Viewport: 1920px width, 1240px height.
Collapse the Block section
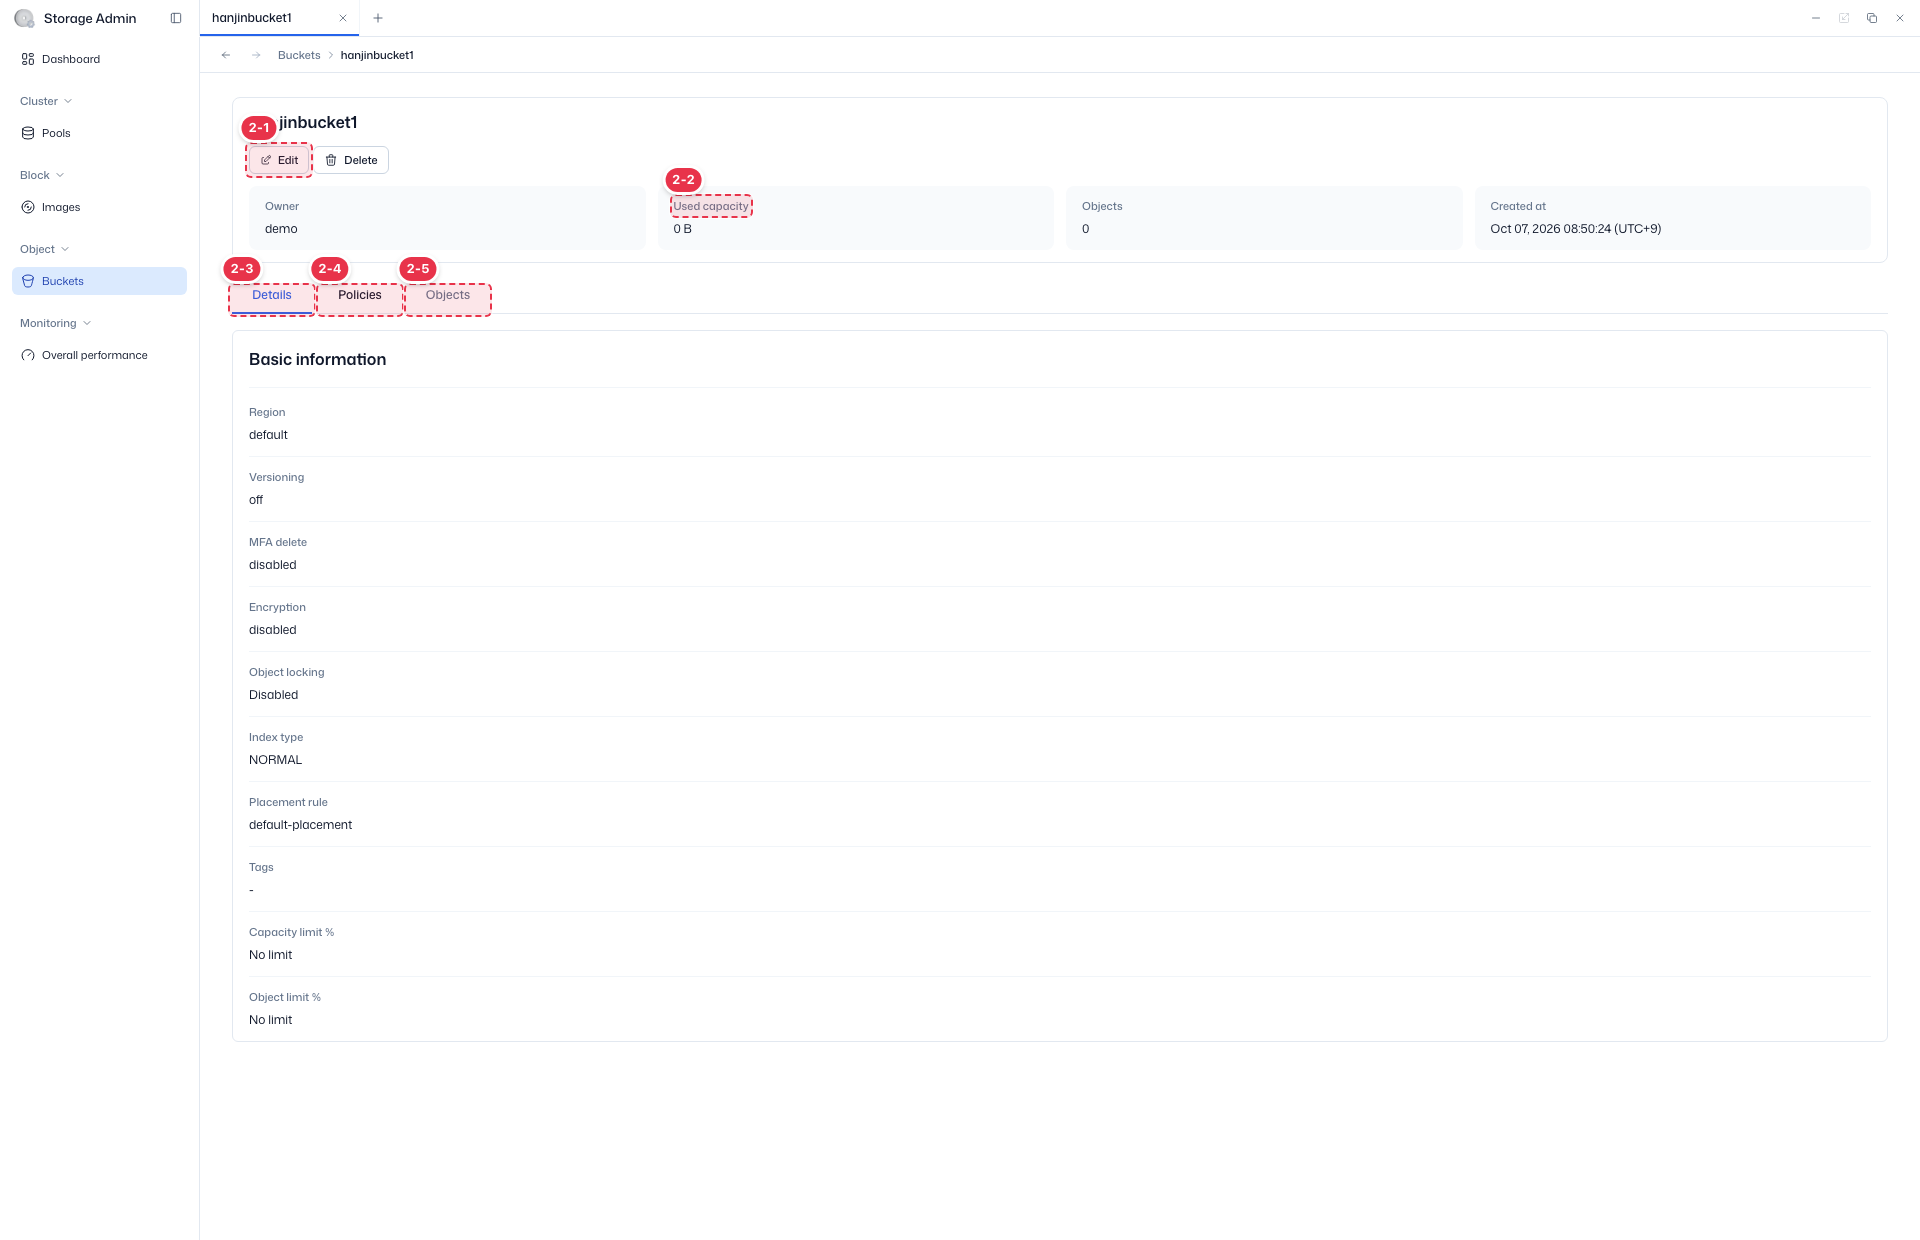tap(42, 175)
